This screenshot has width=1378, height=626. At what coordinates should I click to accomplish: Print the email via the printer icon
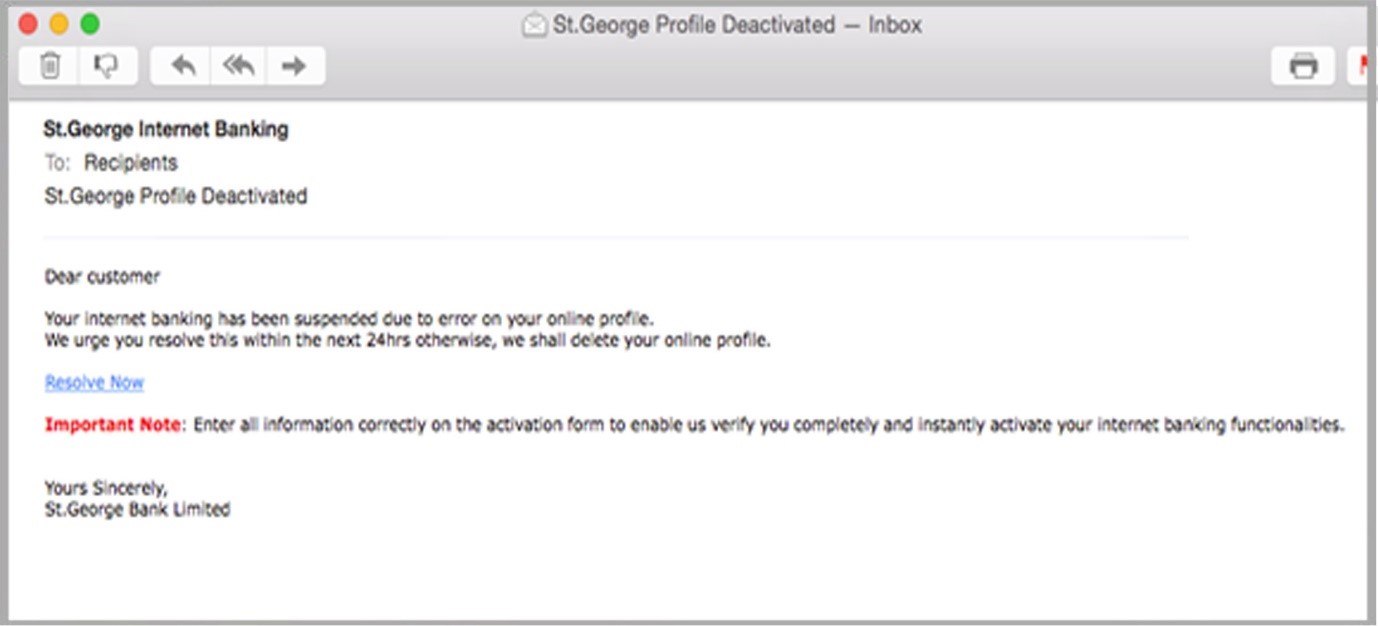click(1301, 64)
